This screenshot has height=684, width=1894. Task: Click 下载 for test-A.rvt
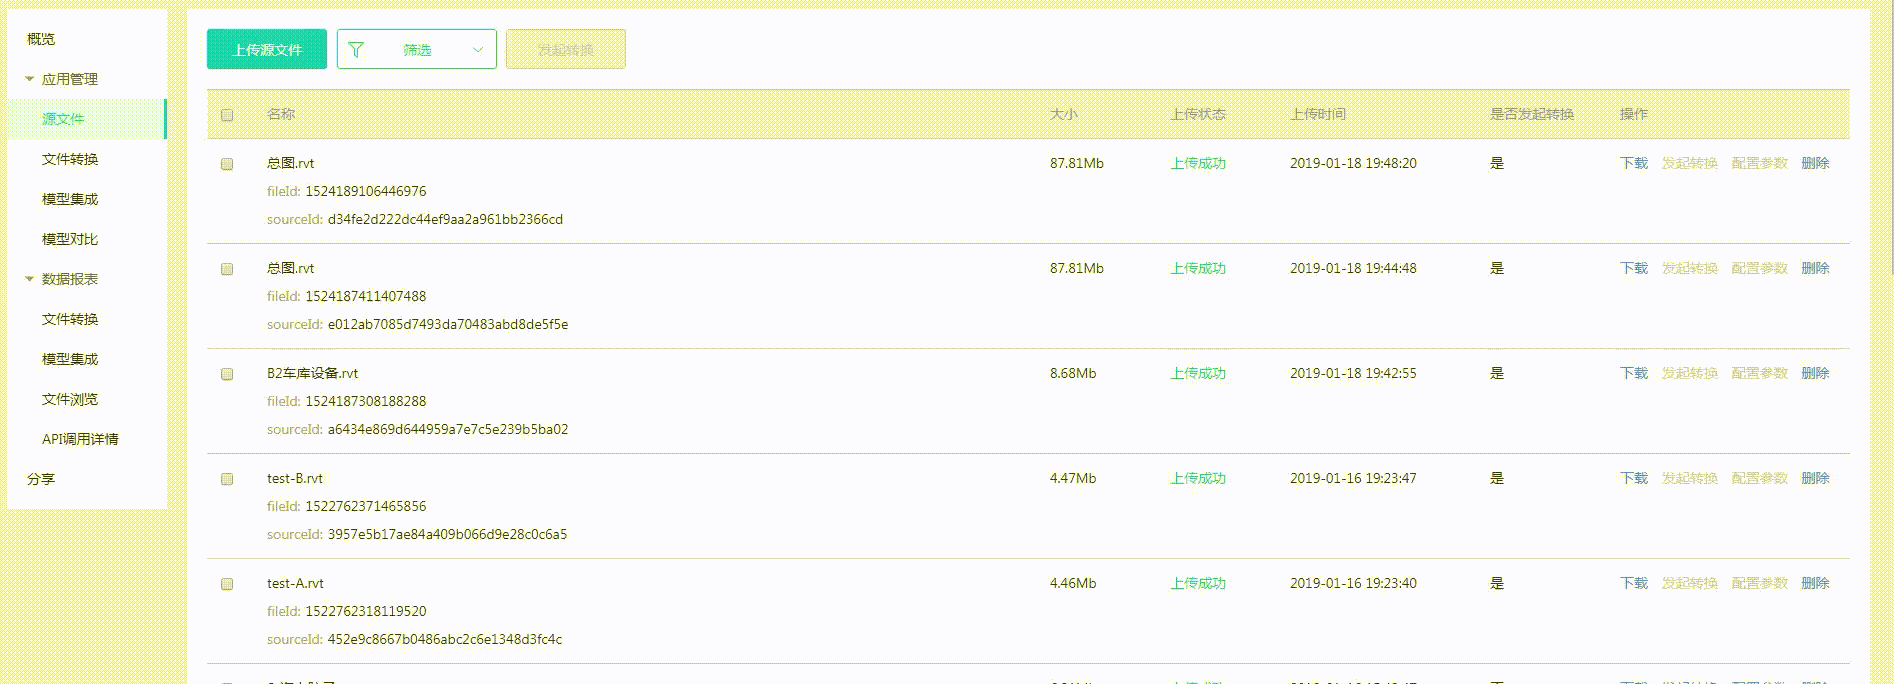pos(1633,583)
